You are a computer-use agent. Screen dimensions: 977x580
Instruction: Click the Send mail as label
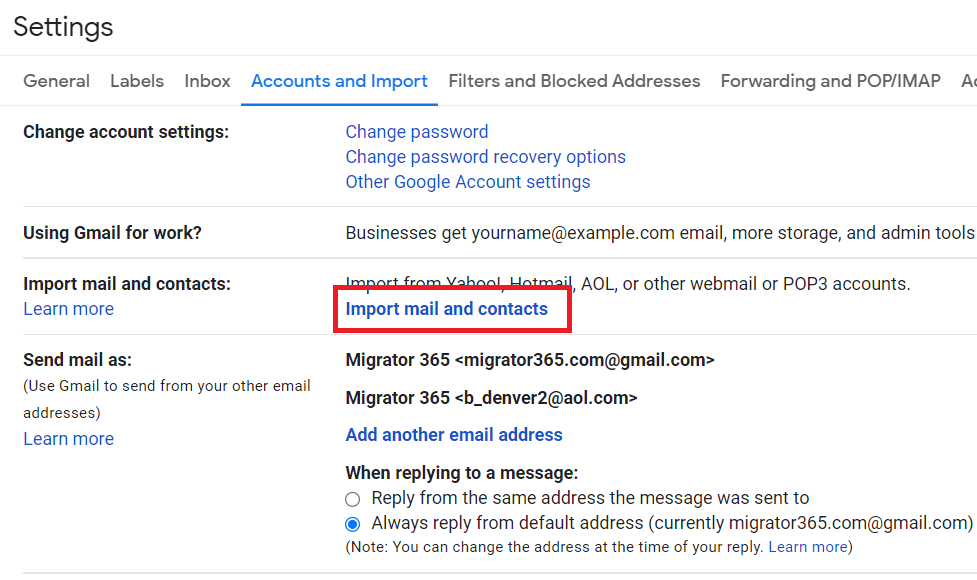tap(77, 360)
